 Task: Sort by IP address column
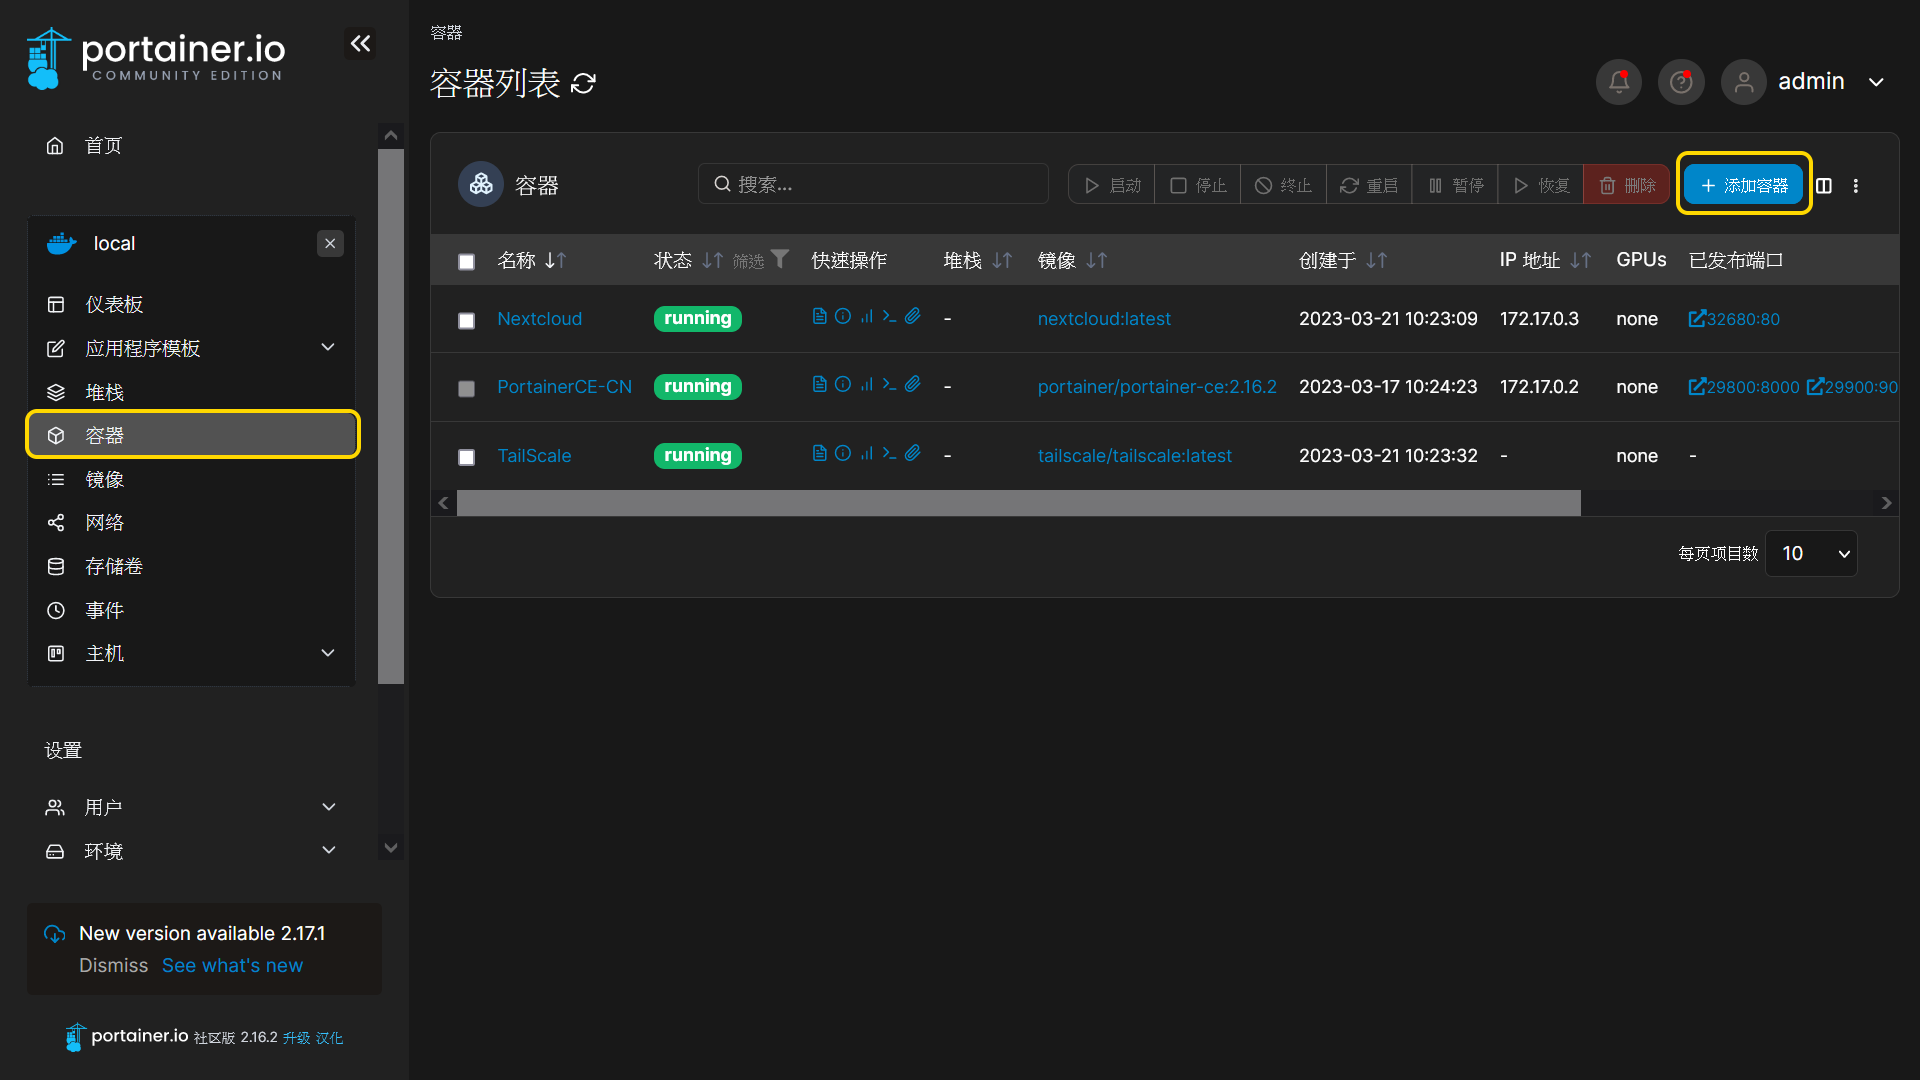tap(1545, 260)
